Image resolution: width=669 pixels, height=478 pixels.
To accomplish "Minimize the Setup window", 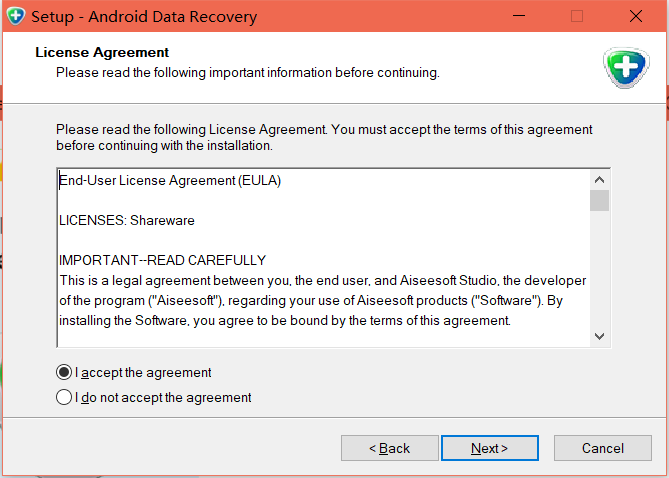I will click(x=519, y=16).
